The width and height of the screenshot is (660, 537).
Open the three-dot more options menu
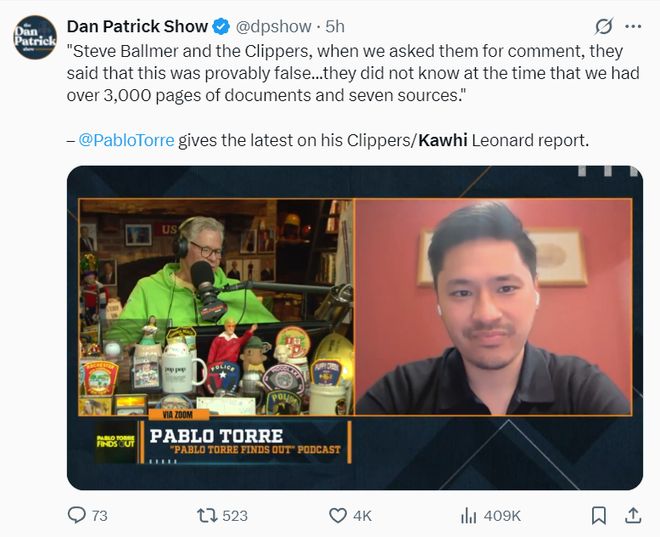(633, 27)
